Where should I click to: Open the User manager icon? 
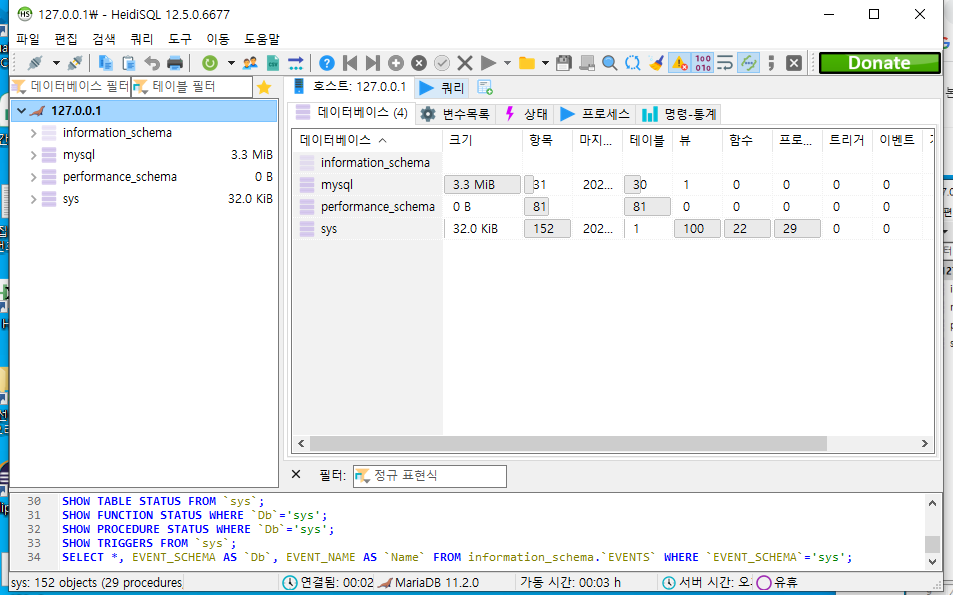coord(250,63)
